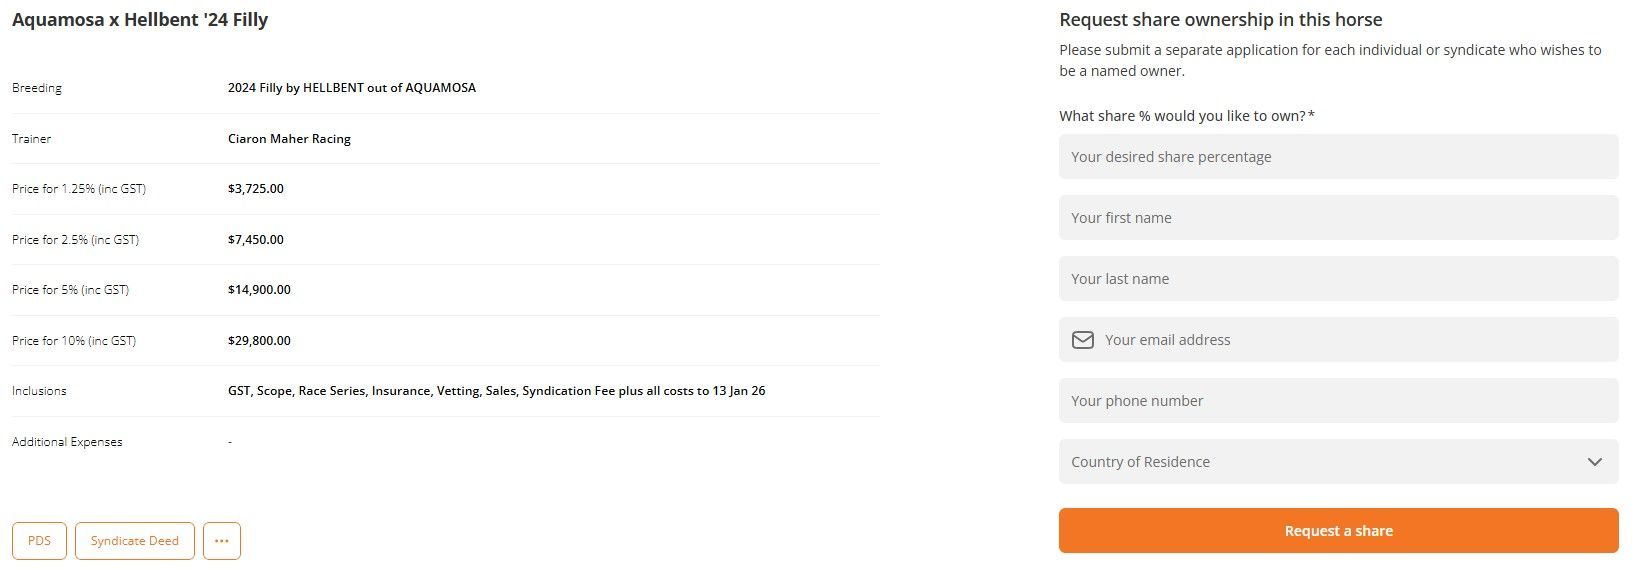Focus the desired share percentage field
The width and height of the screenshot is (1642, 570).
pyautogui.click(x=1338, y=157)
